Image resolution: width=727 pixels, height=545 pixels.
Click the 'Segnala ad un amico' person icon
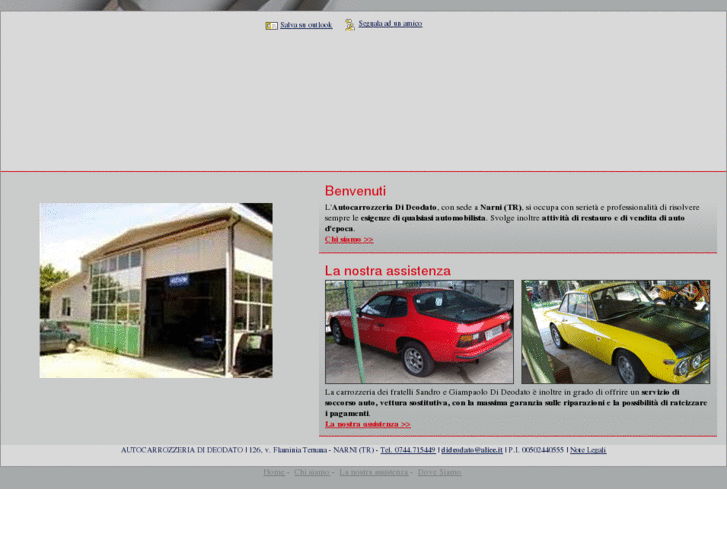[350, 25]
